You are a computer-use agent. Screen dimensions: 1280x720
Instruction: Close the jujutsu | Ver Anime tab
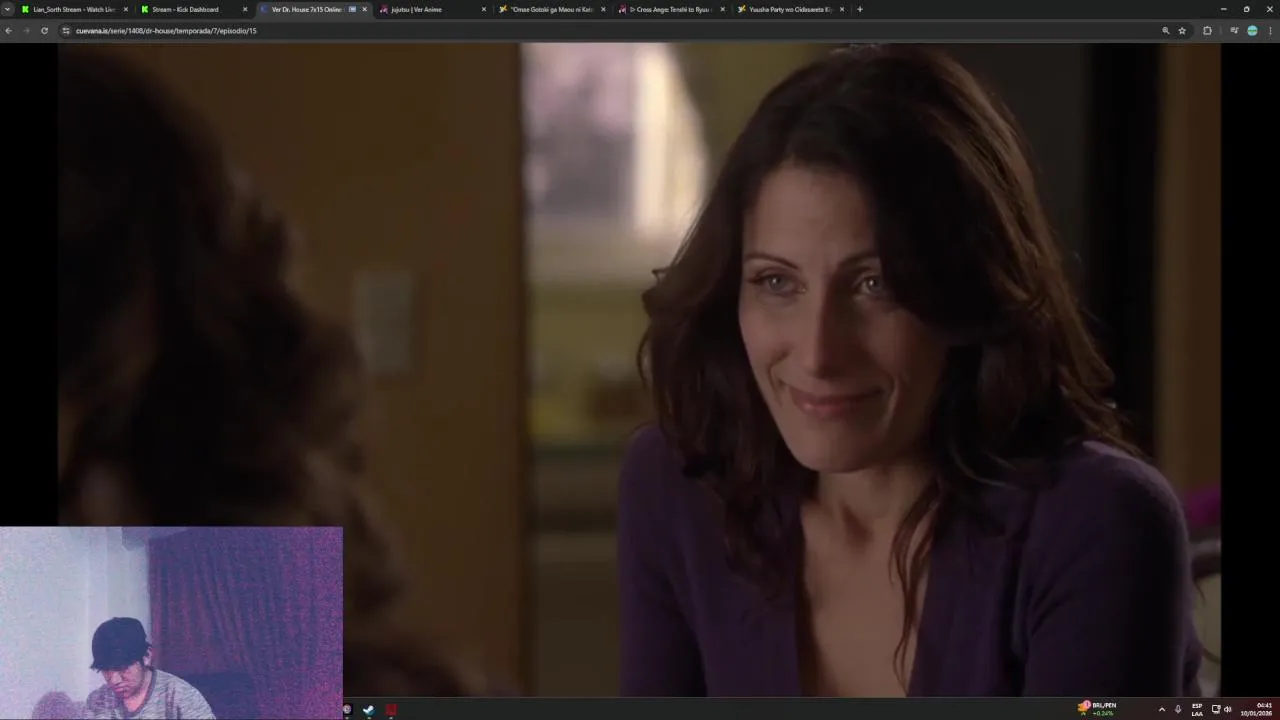[x=484, y=9]
